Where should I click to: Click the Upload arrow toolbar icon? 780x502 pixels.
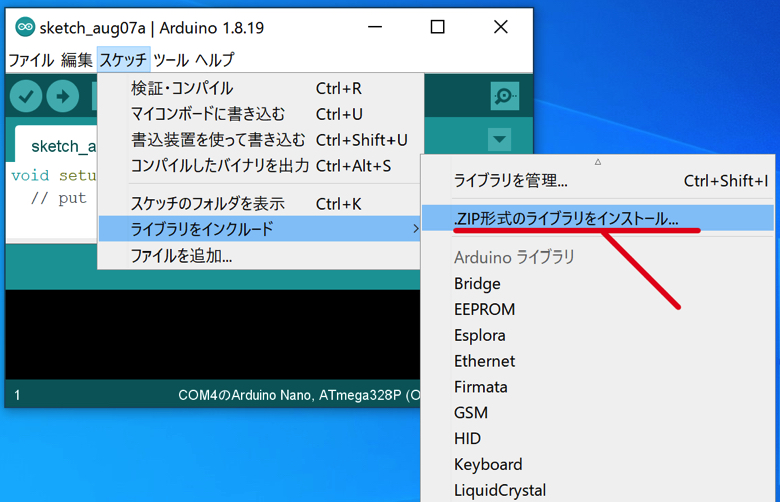click(x=63, y=96)
